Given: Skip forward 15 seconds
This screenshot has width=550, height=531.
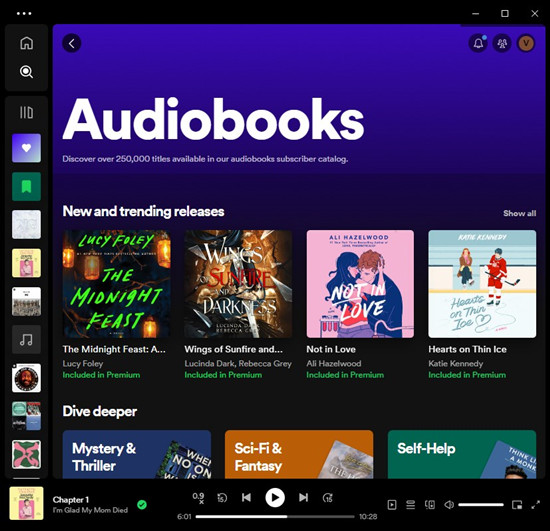Looking at the screenshot, I should (328, 498).
